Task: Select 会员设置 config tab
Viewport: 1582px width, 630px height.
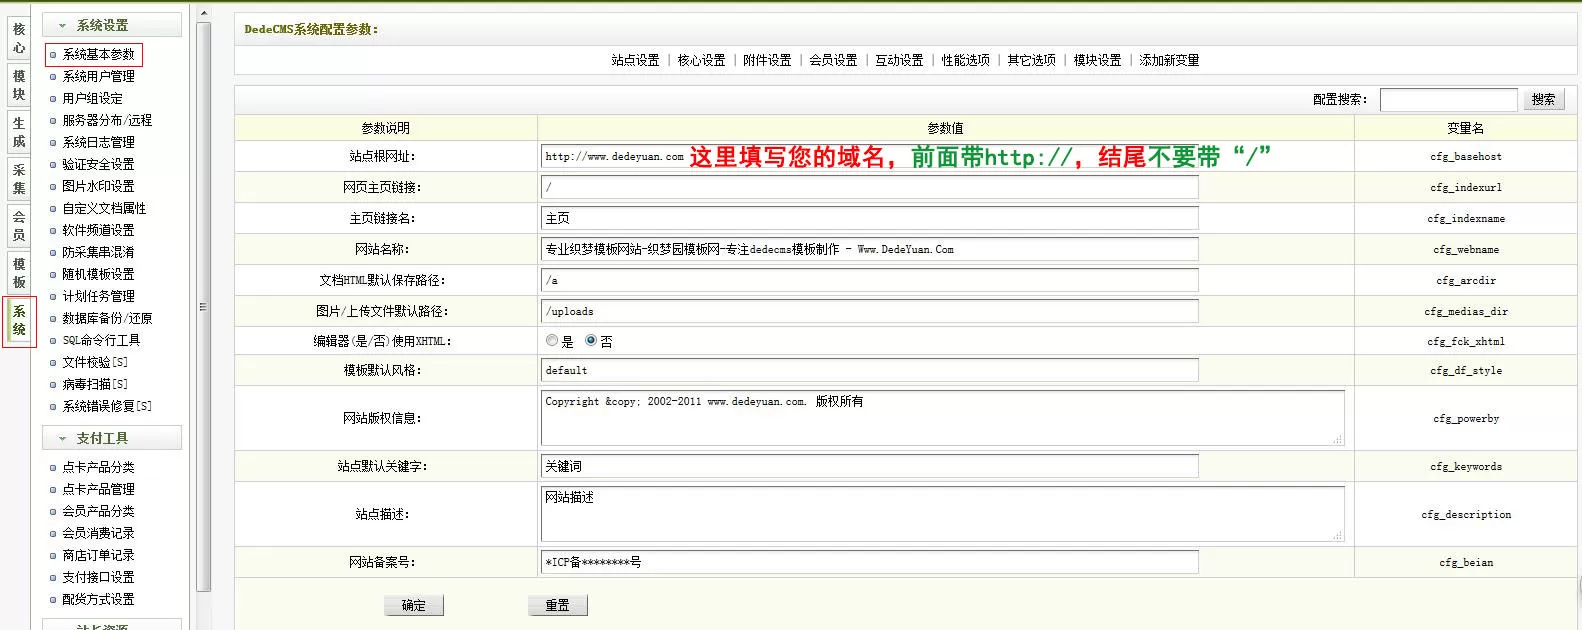Action: click(x=833, y=60)
